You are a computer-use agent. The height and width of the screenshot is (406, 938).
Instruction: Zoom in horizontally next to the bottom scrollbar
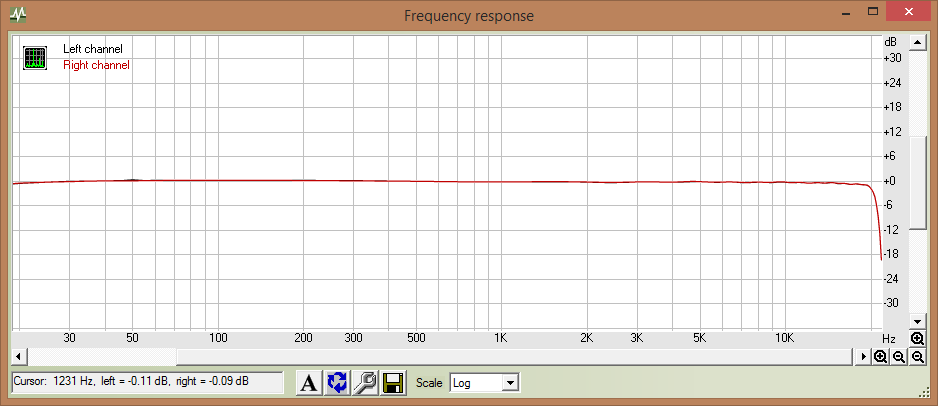tap(880, 357)
